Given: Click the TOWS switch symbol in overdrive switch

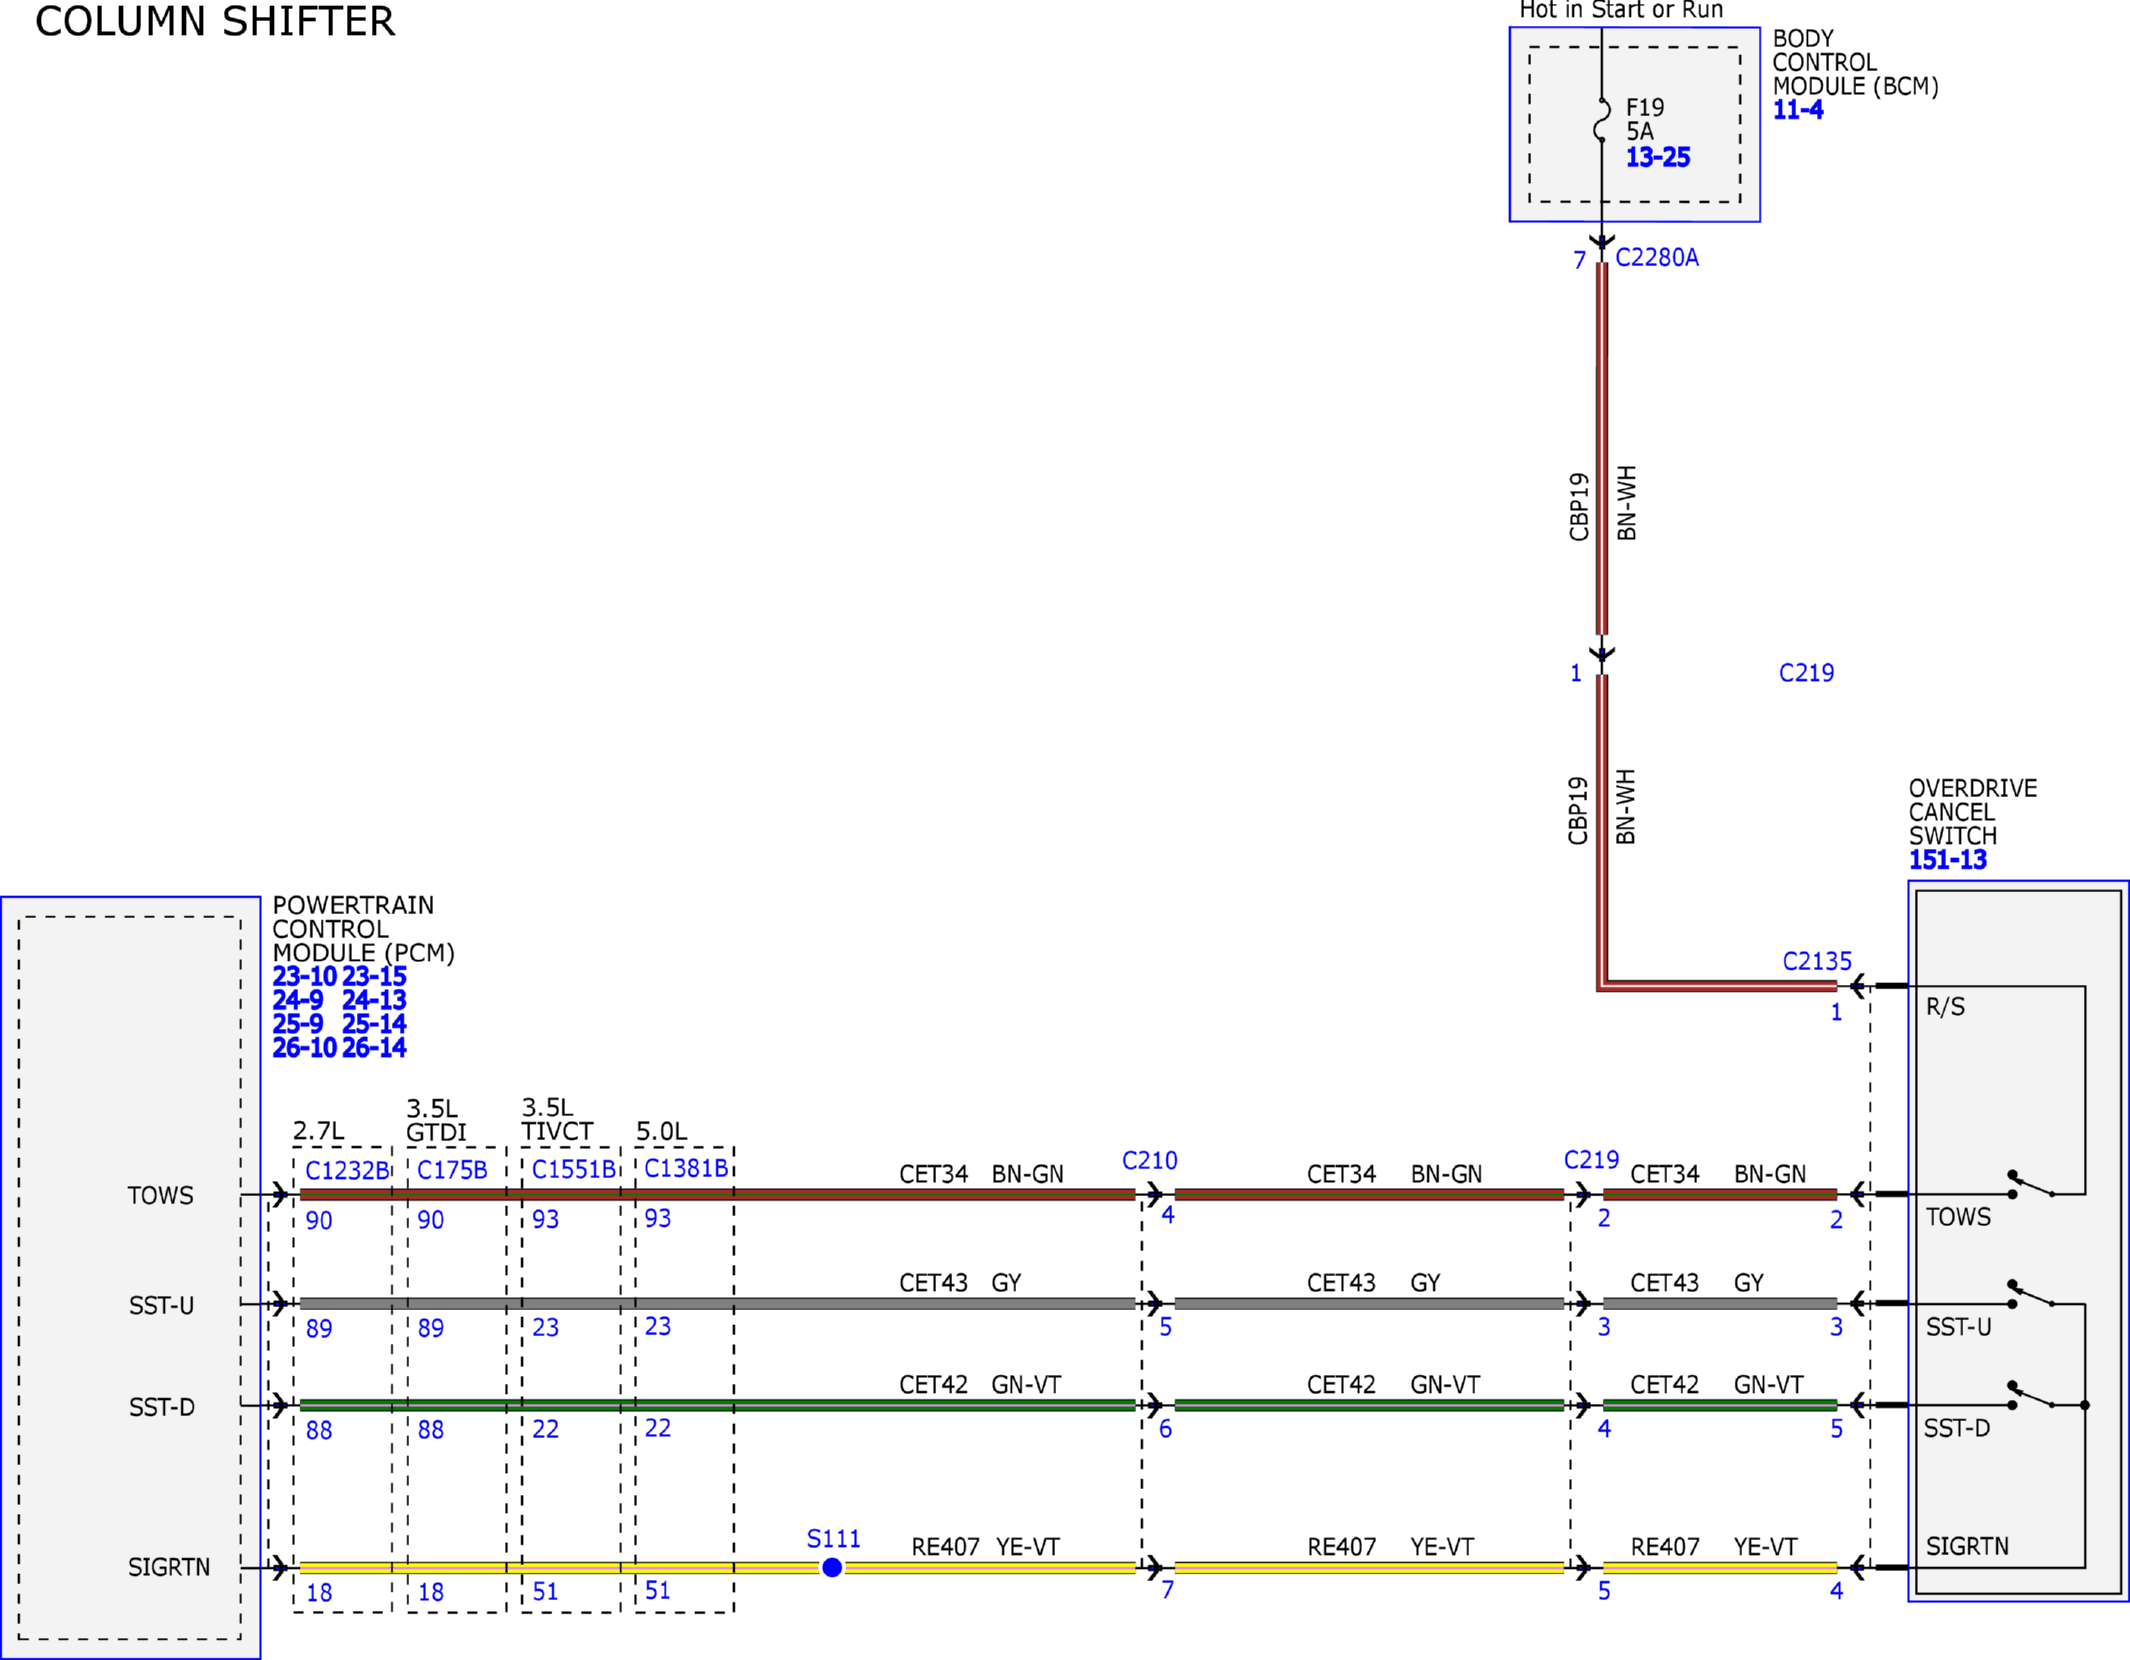Looking at the screenshot, I should 2031,1184.
